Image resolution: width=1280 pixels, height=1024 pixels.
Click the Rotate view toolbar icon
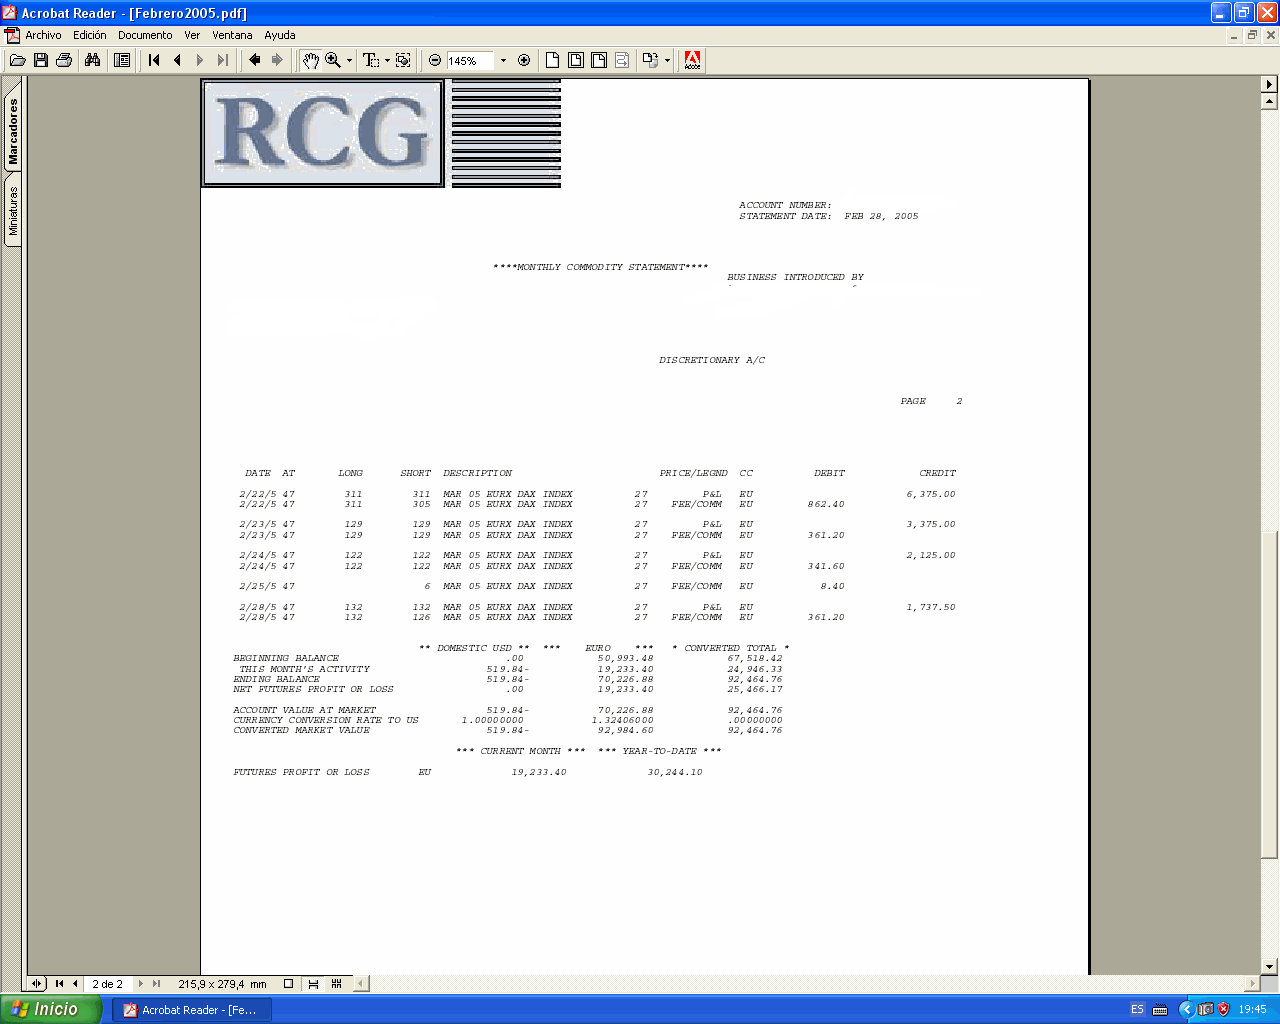(x=651, y=60)
